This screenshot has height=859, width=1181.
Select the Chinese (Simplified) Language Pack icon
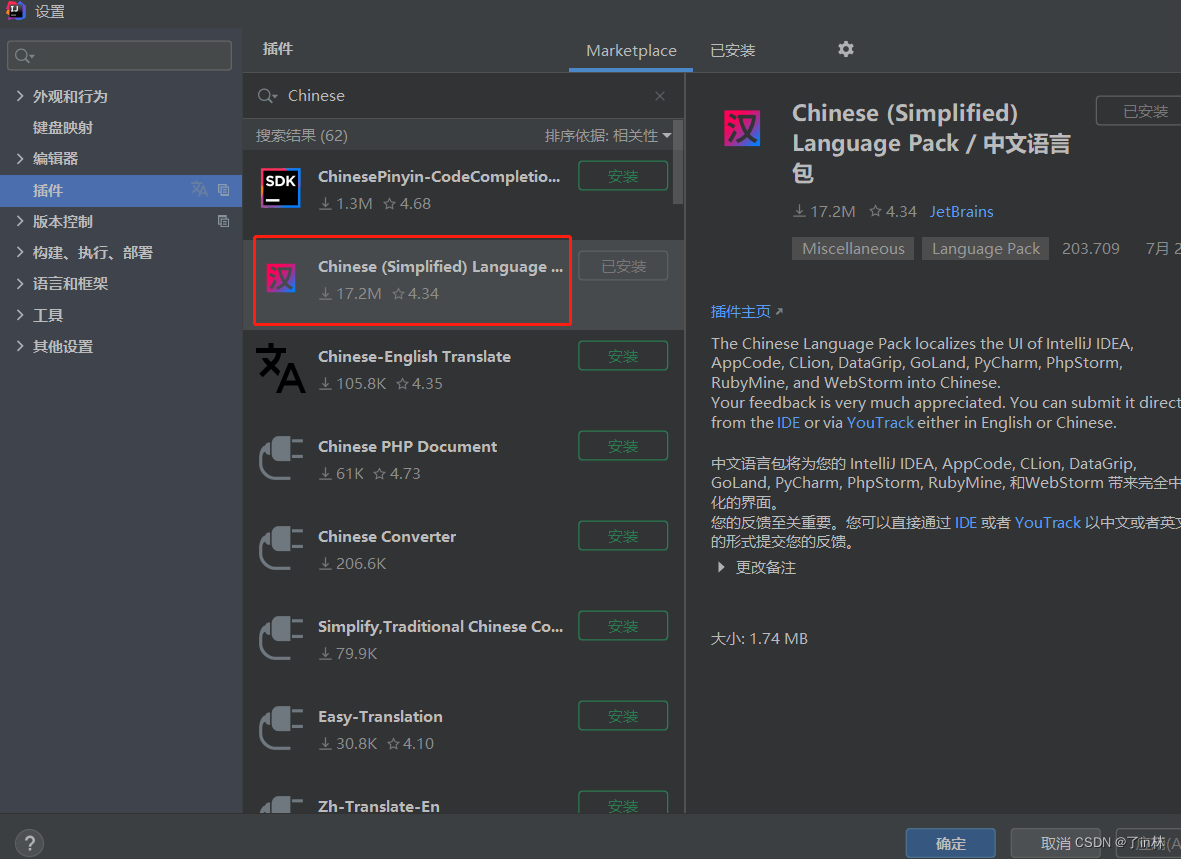[282, 278]
